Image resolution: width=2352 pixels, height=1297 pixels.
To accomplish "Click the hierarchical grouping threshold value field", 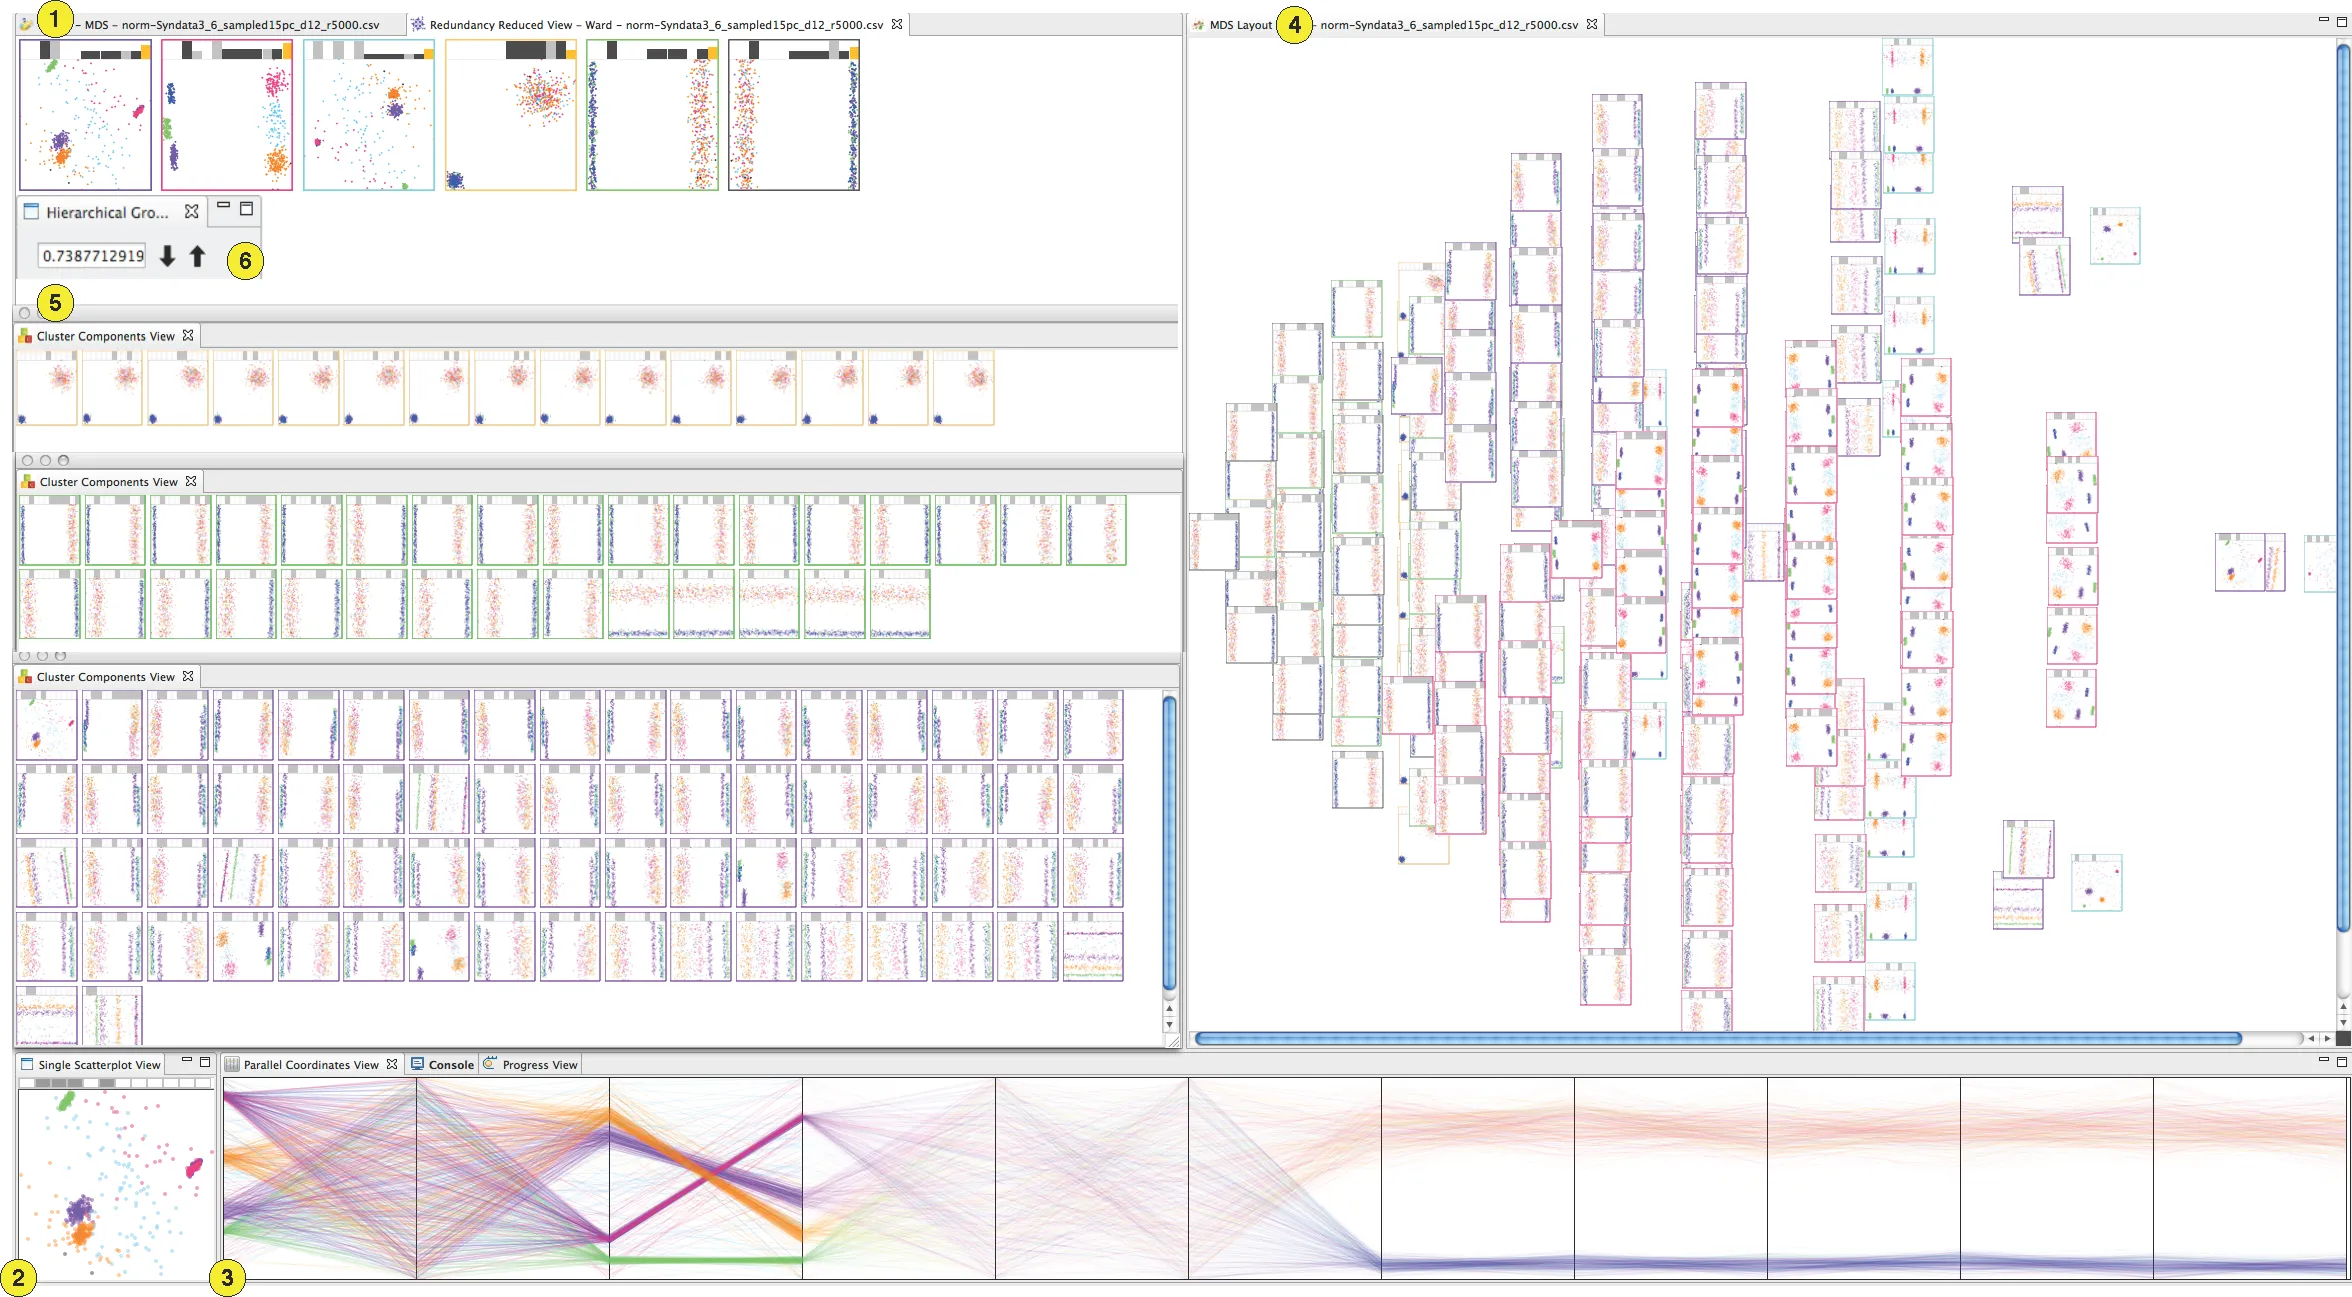I will tap(92, 256).
